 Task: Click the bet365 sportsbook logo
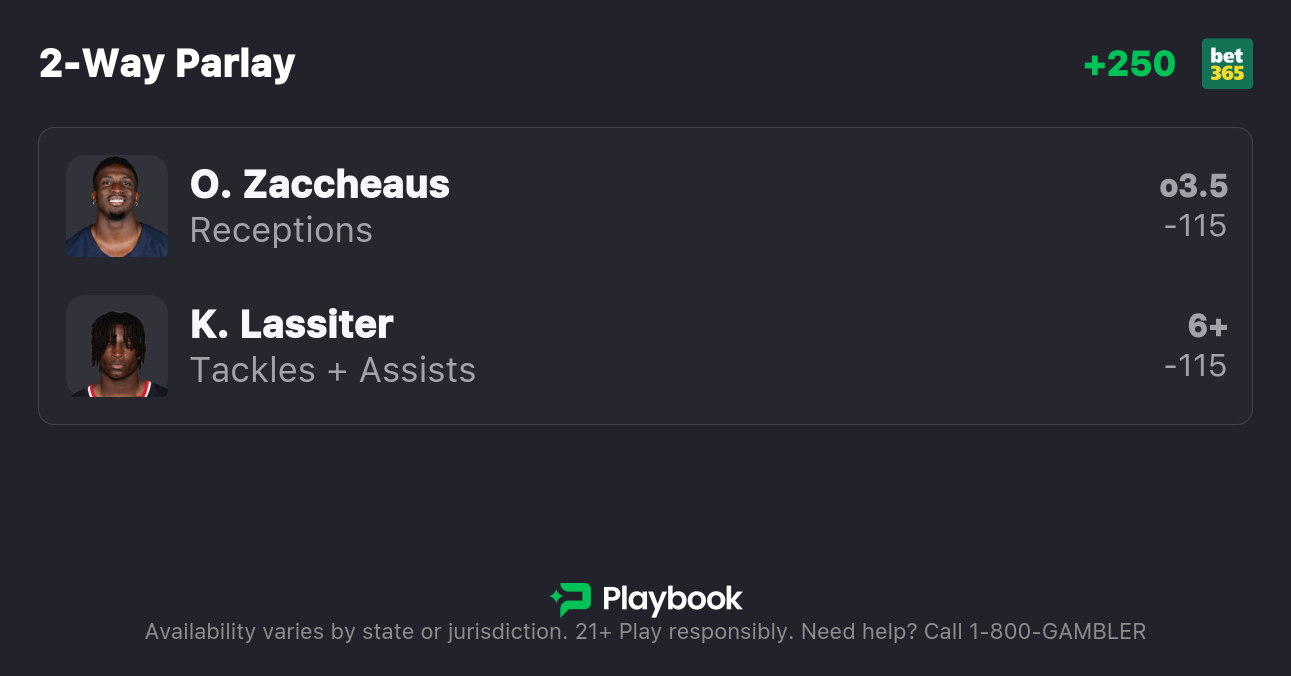pos(1227,64)
